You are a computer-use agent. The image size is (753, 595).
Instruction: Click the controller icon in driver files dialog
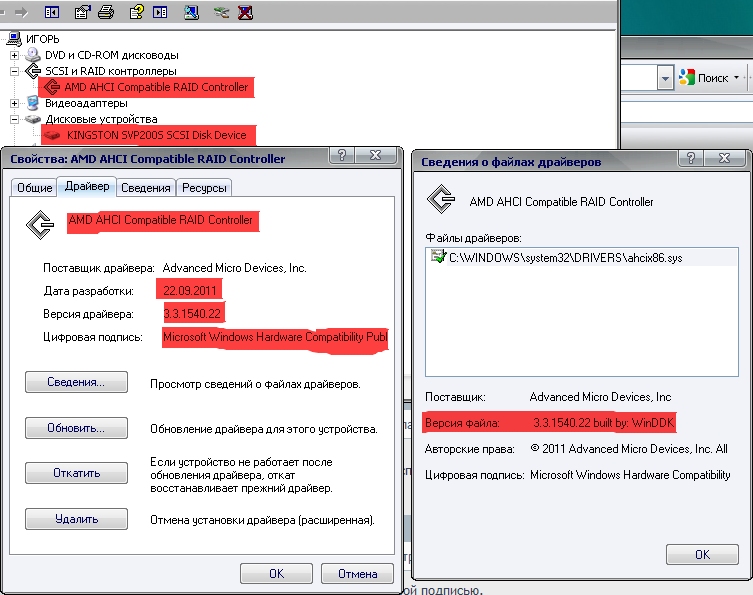tap(441, 199)
